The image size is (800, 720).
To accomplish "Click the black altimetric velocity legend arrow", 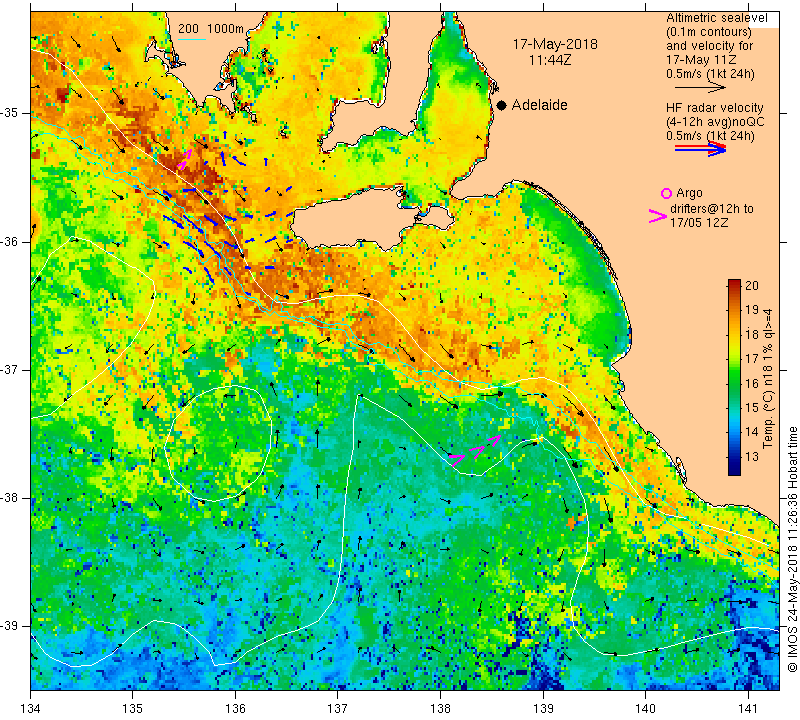I will [700, 88].
